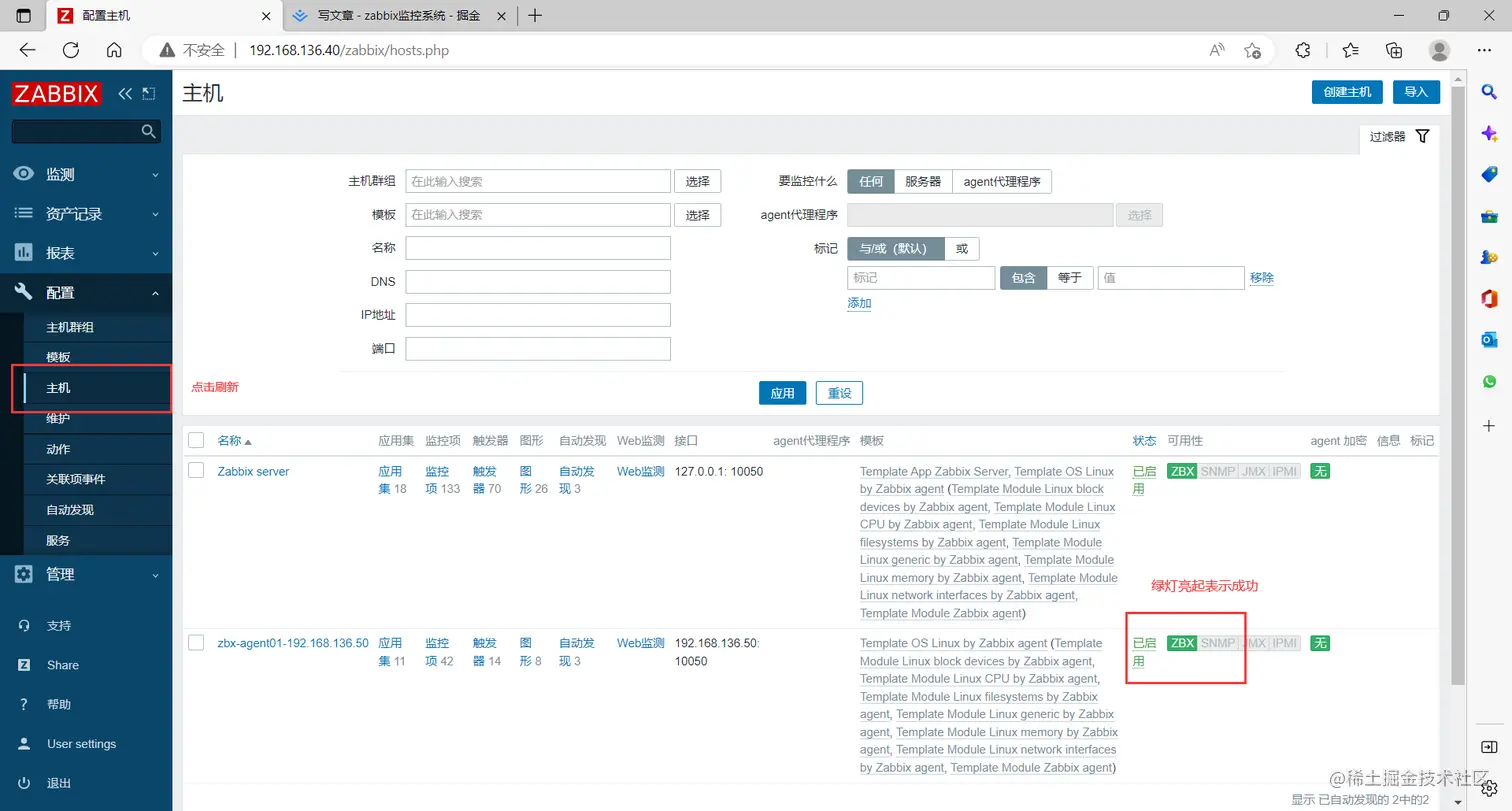Tick the zbx-agent01 row checkbox
Viewport: 1512px width, 811px height.
coord(196,642)
